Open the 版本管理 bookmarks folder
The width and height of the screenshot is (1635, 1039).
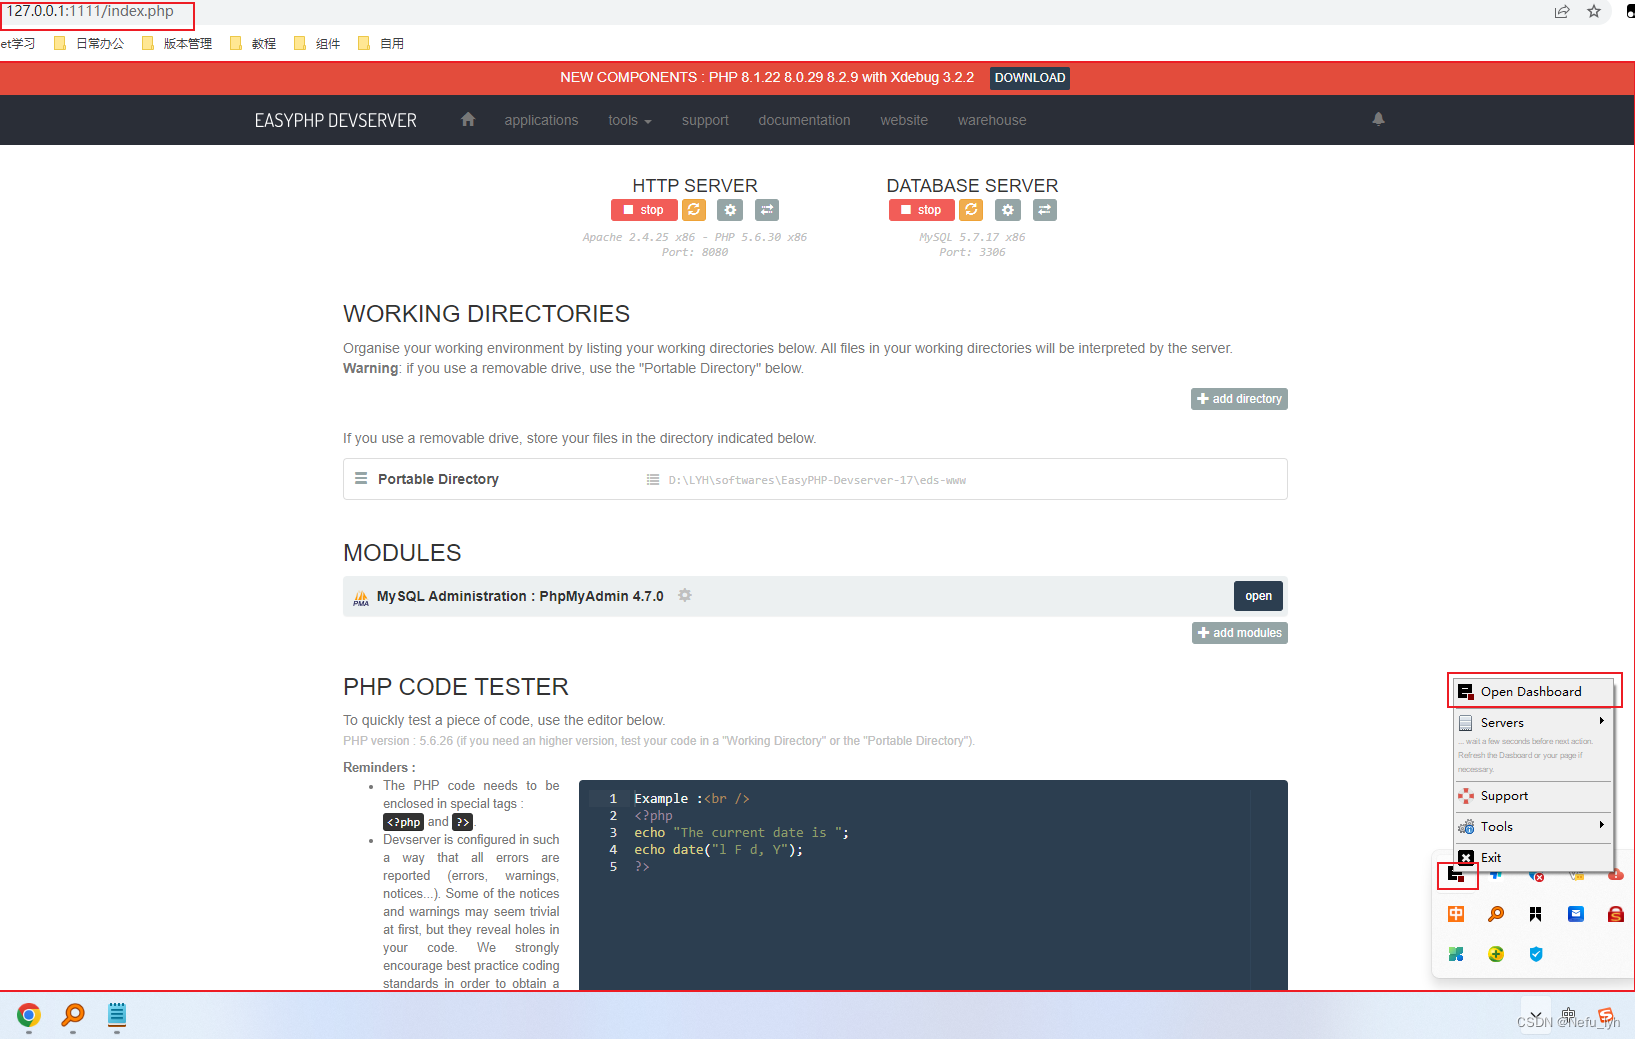point(177,43)
